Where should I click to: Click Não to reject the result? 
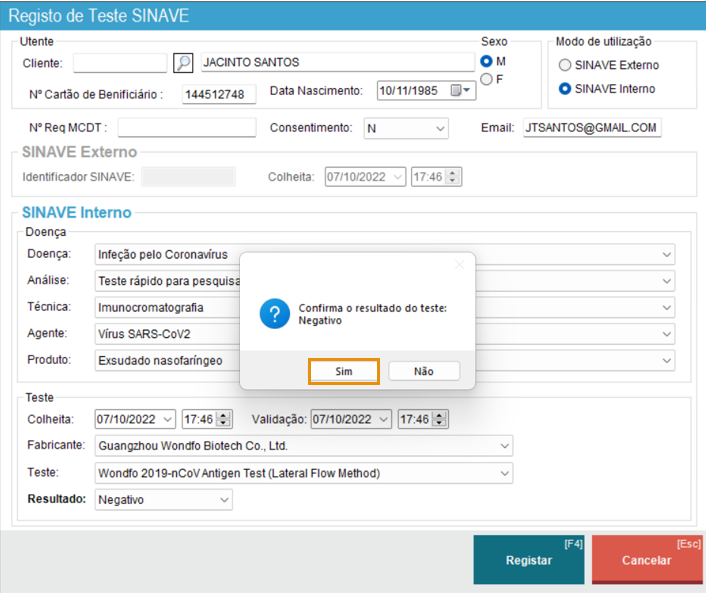click(x=424, y=371)
